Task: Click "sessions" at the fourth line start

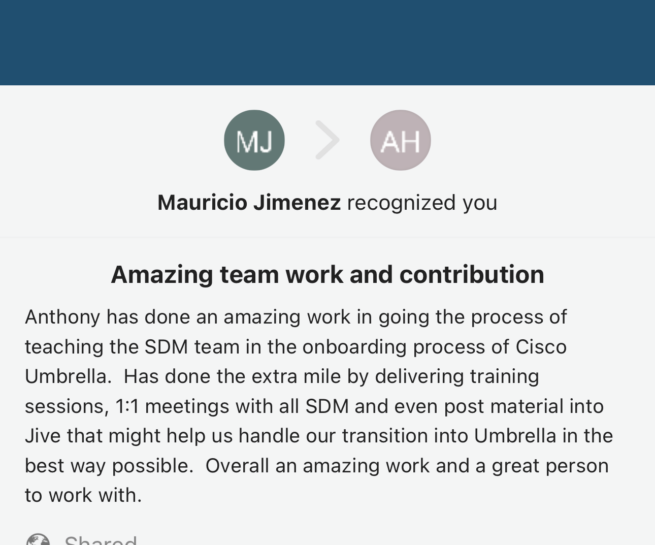Action: 60,406
